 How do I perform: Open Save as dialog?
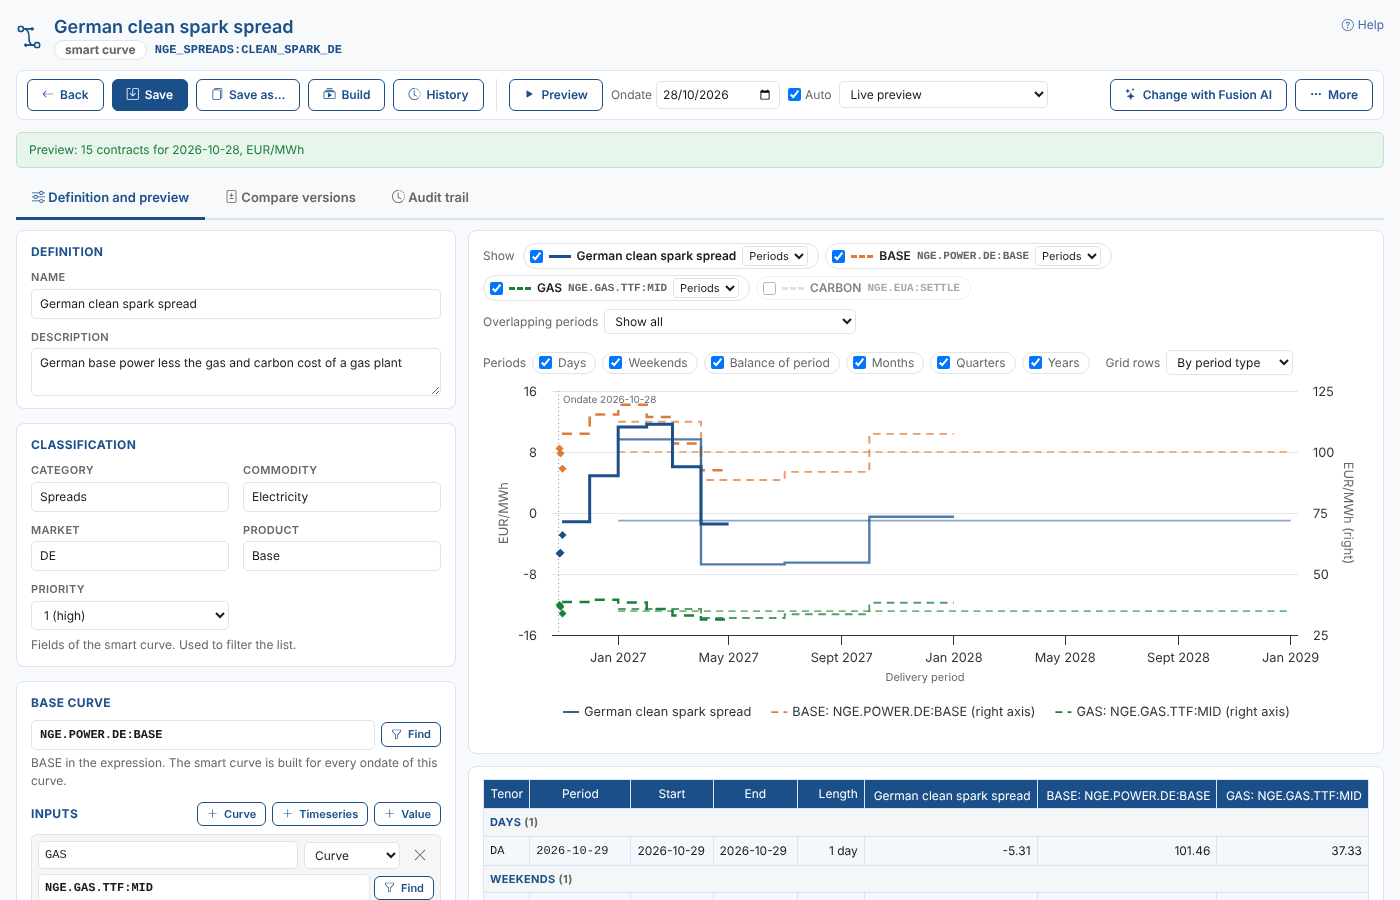(x=248, y=95)
